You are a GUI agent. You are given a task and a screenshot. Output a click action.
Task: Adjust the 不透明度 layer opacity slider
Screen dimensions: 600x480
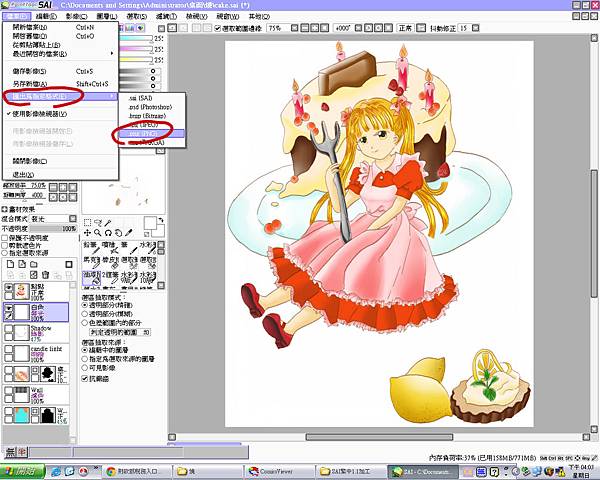pyautogui.click(x=53, y=229)
